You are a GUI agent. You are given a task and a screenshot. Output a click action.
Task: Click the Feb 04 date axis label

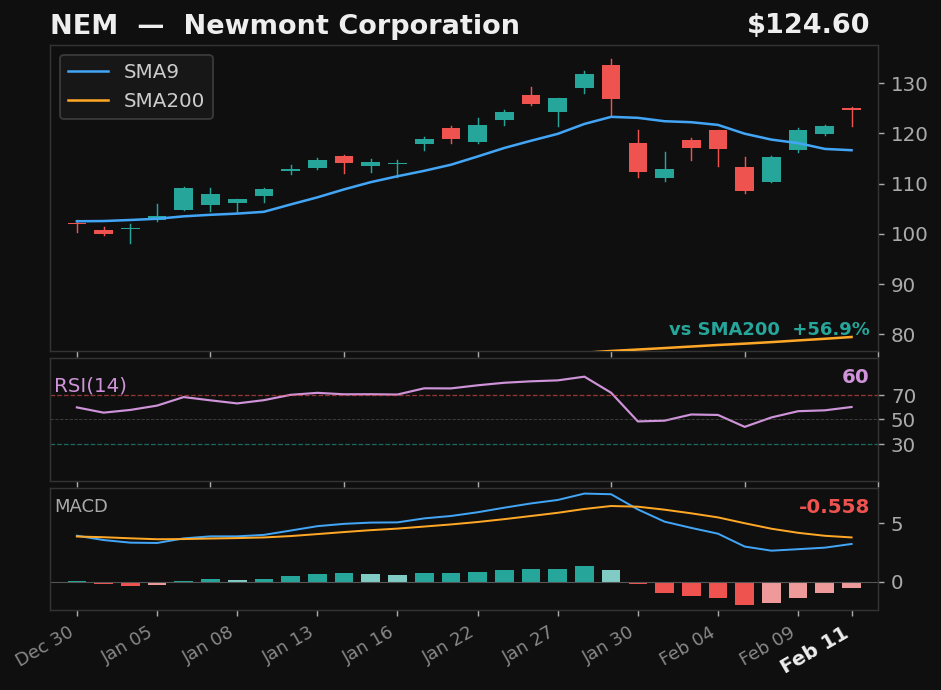(x=688, y=646)
